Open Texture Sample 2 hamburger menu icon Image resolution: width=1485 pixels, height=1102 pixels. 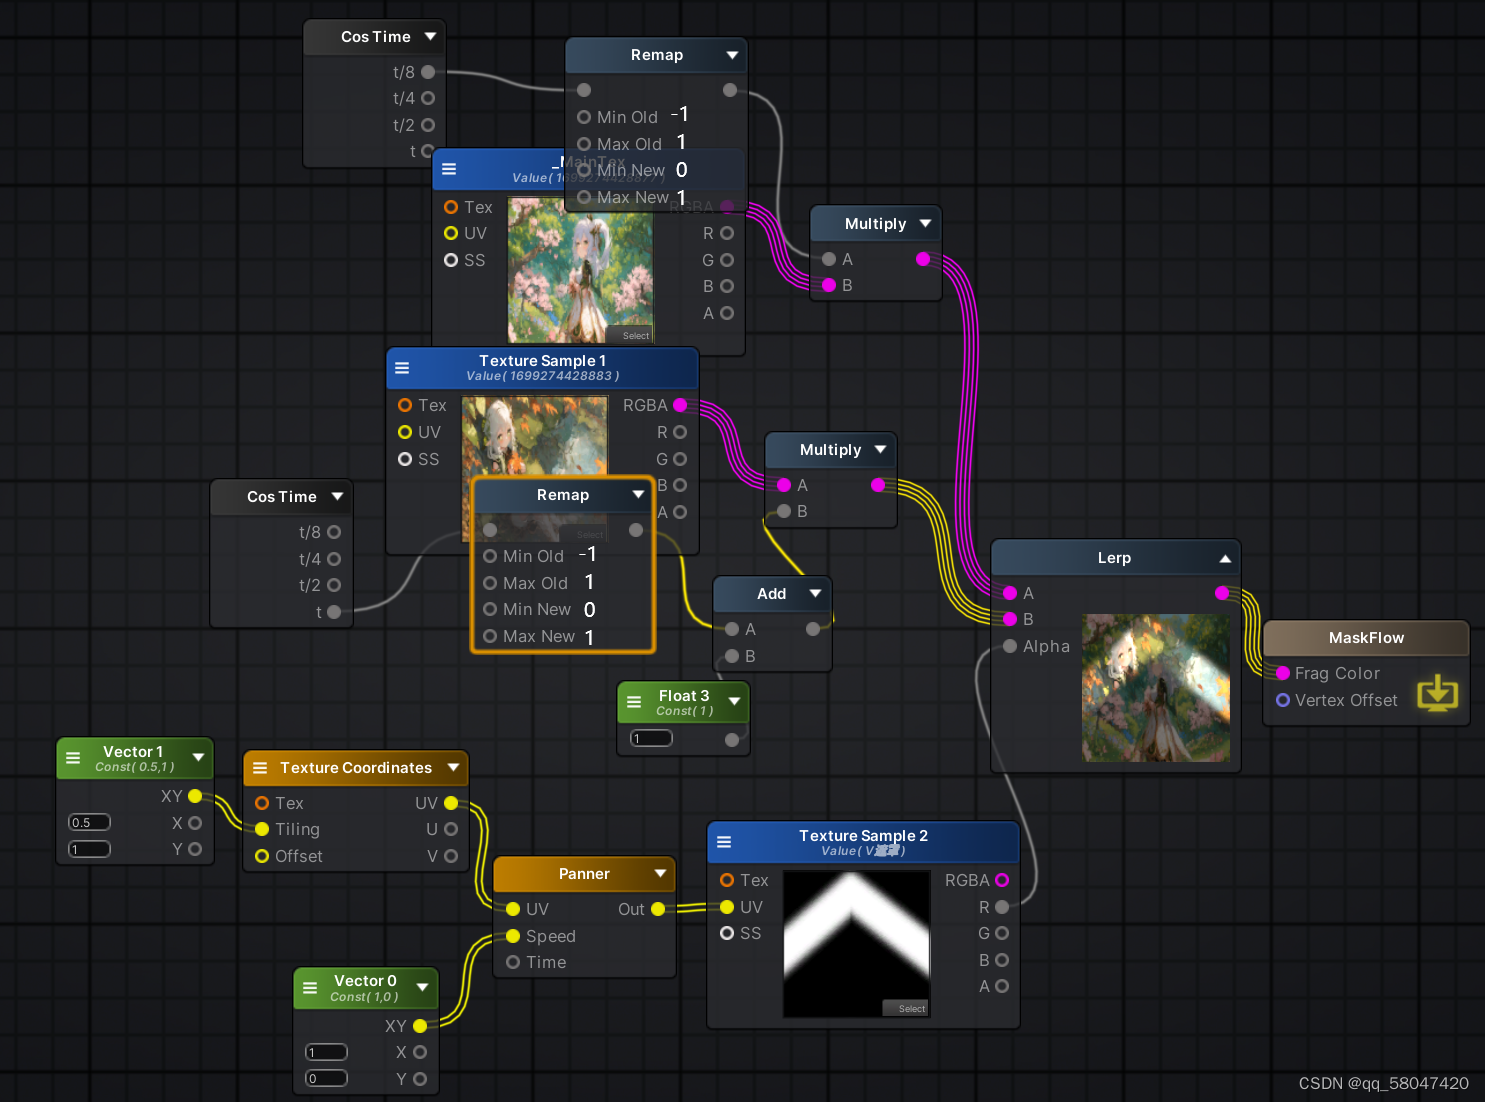(724, 842)
